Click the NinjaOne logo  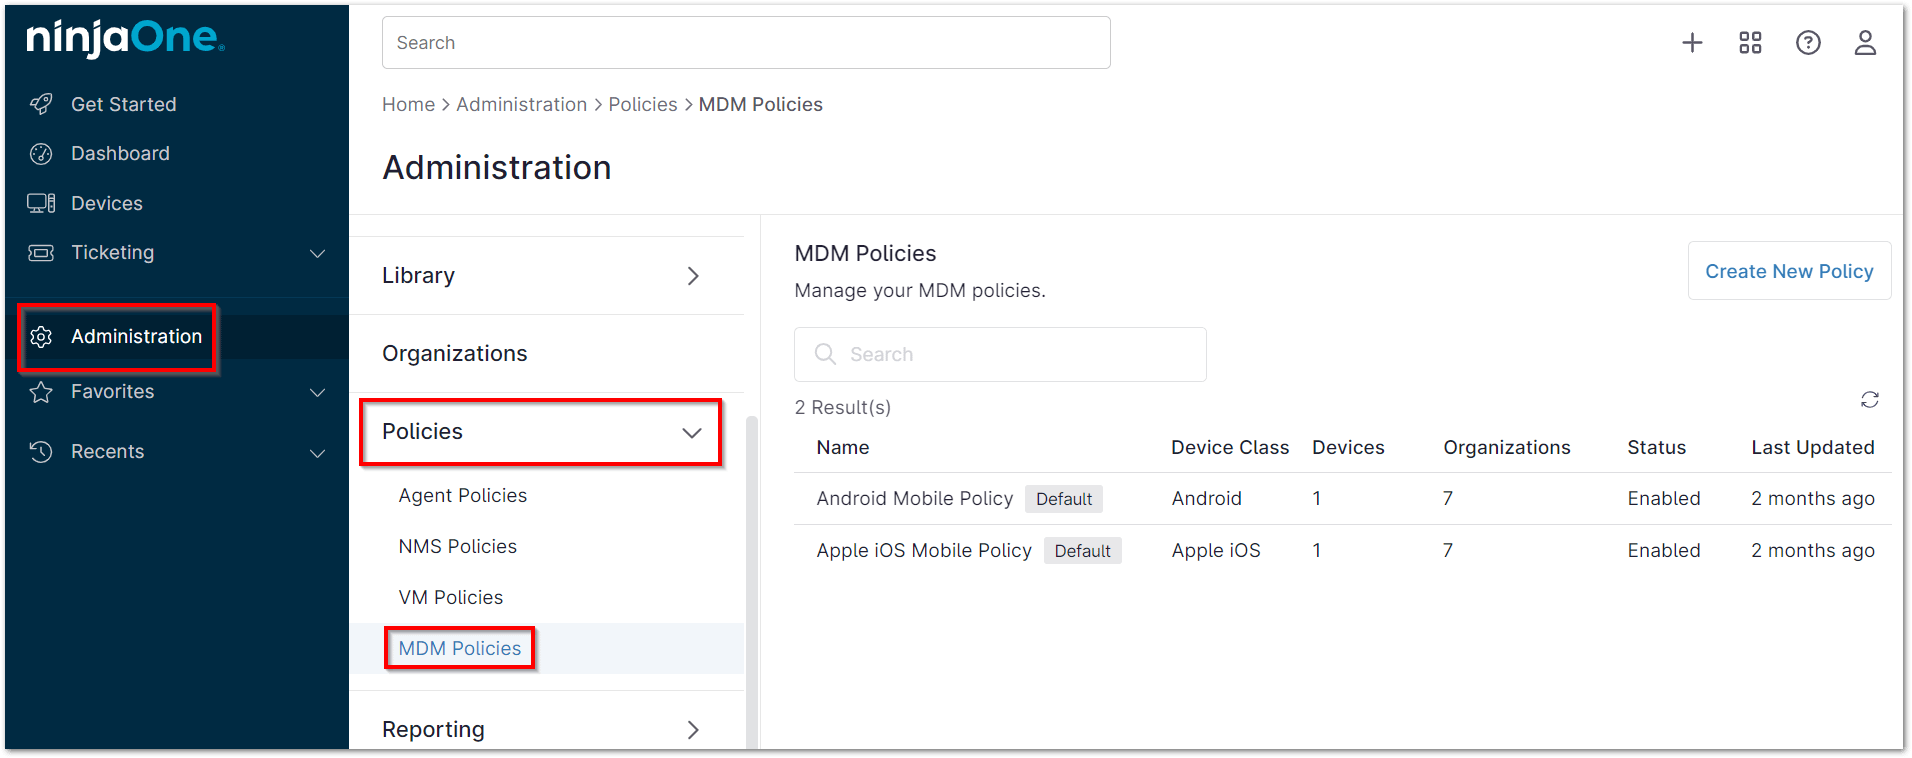(123, 38)
